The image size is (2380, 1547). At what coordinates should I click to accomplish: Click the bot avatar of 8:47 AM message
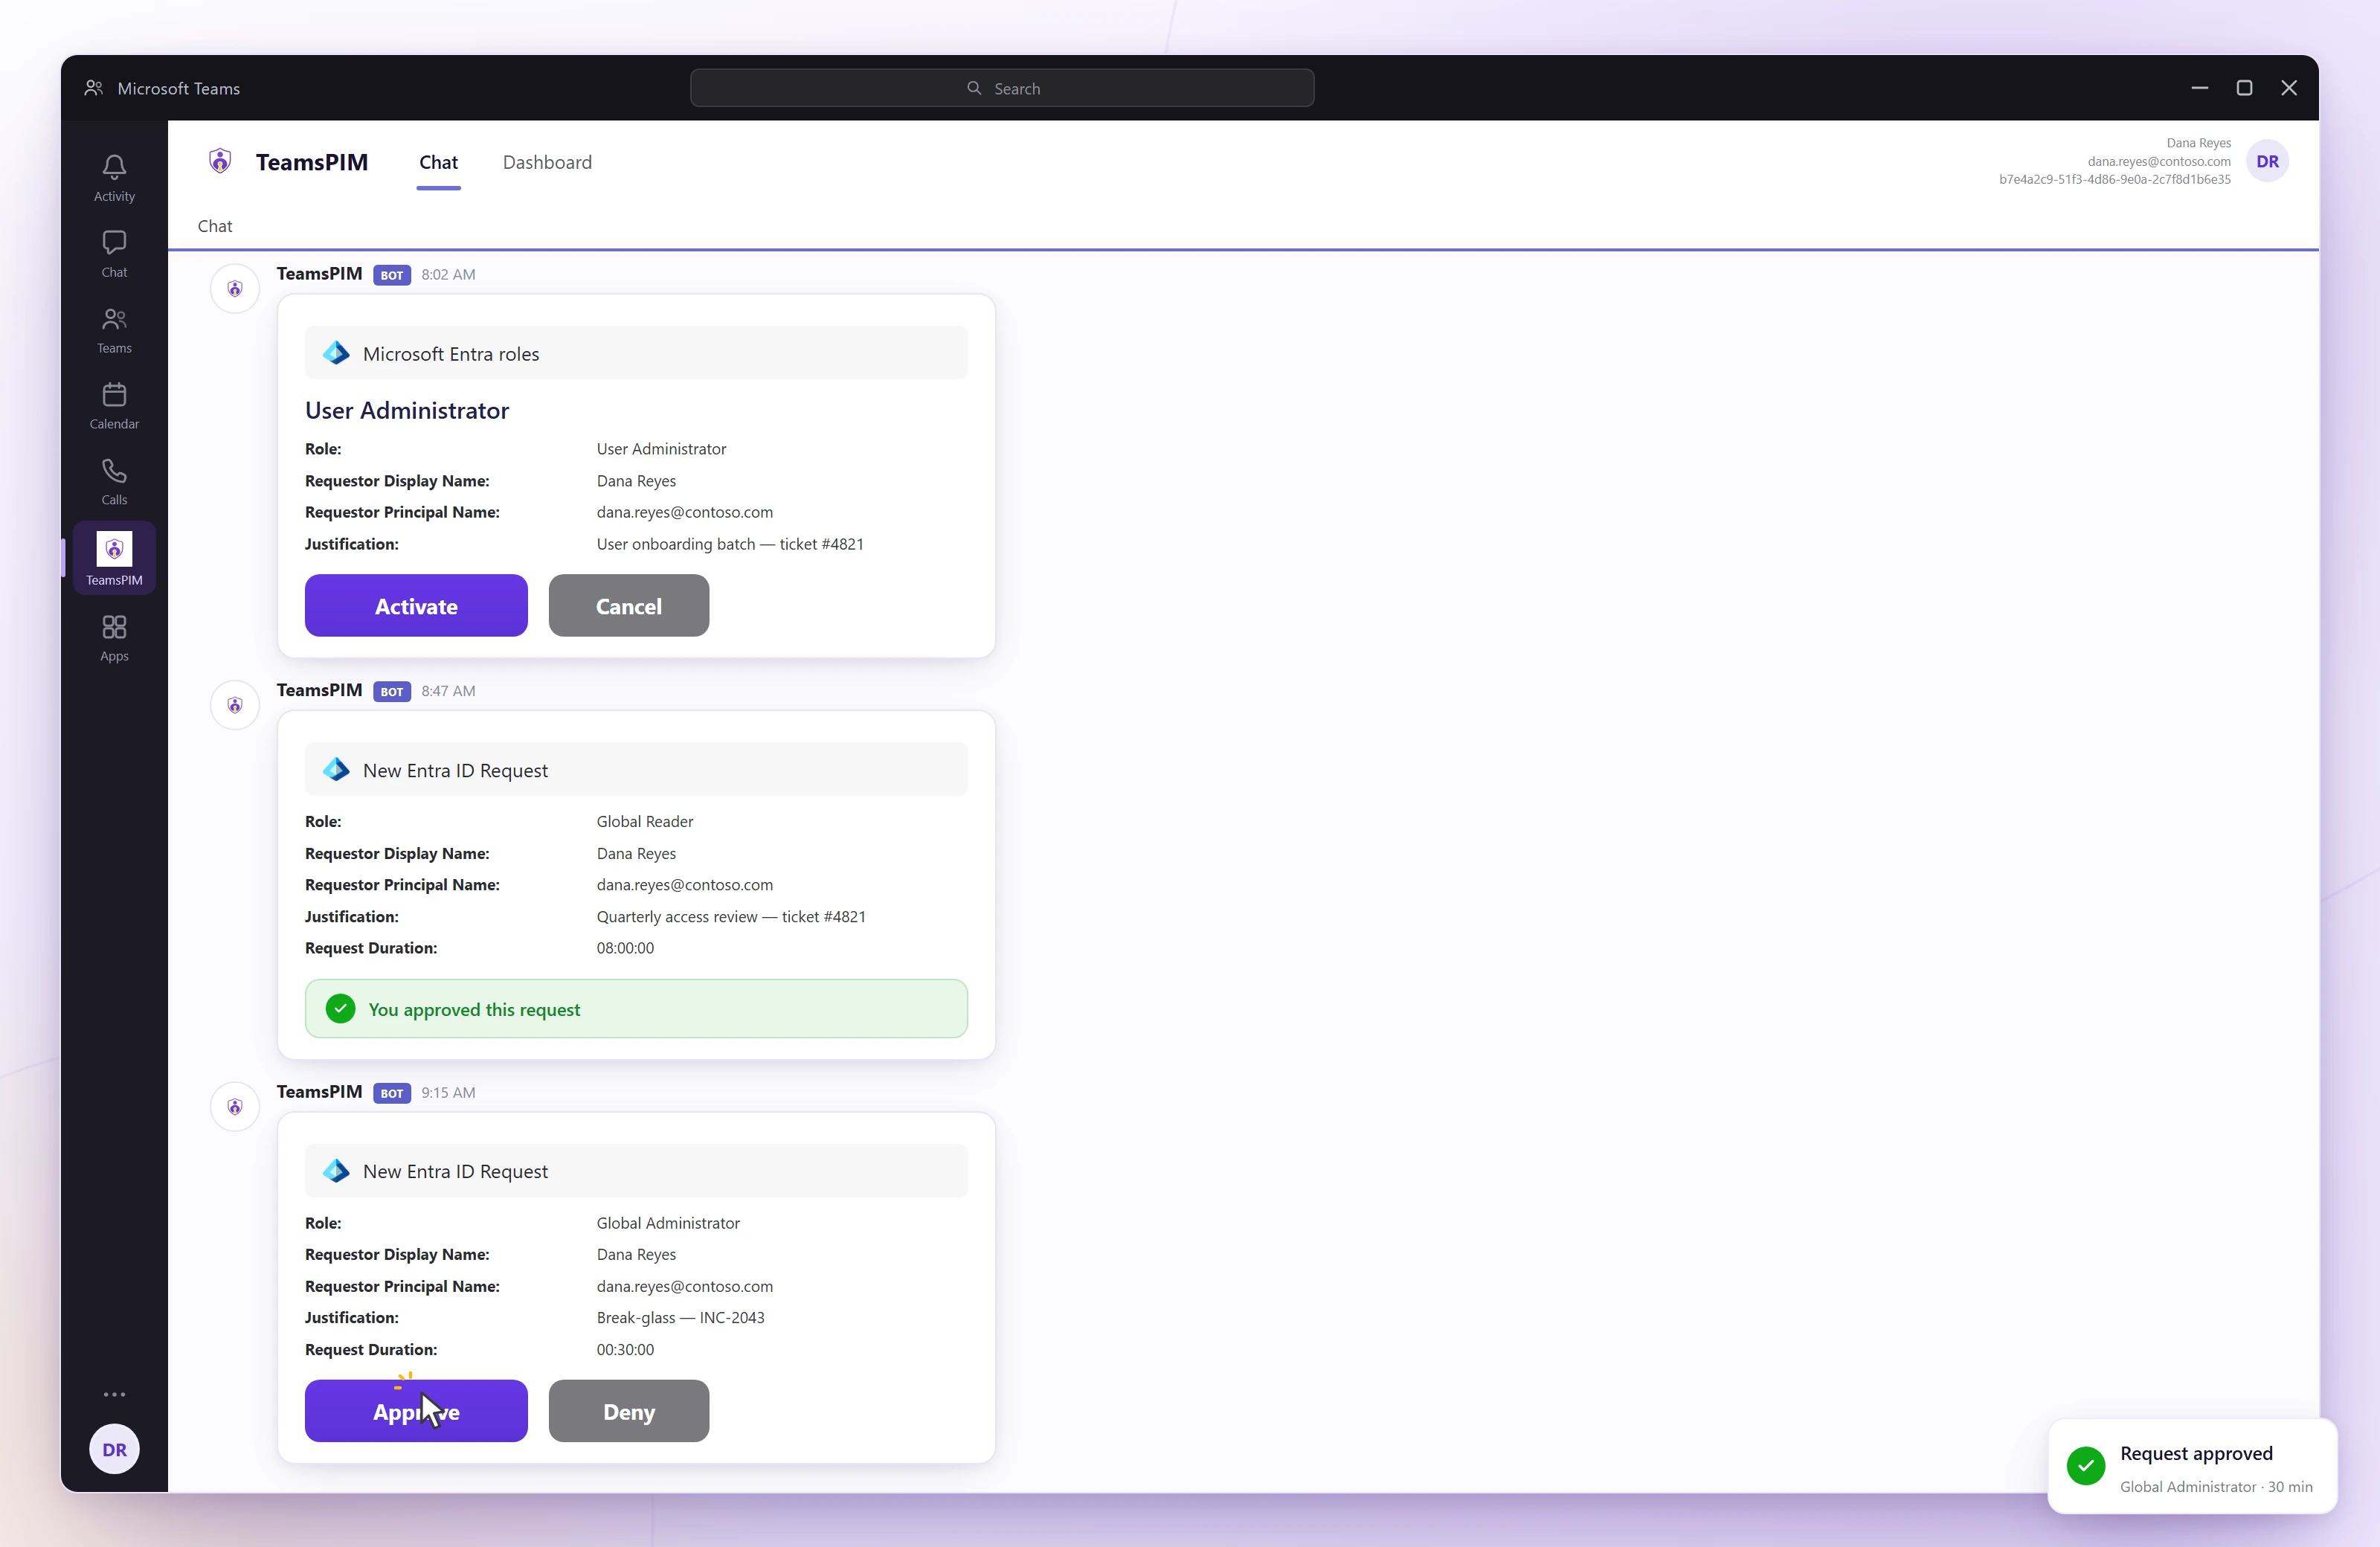tap(235, 705)
